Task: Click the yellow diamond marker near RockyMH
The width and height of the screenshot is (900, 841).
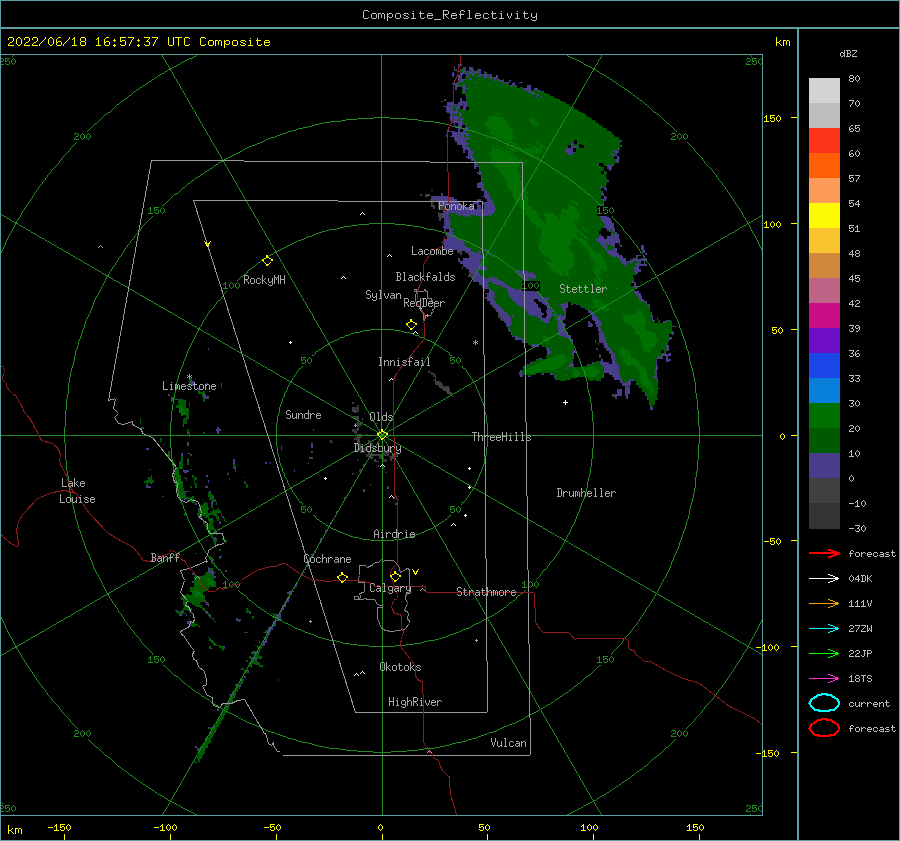Action: [267, 261]
